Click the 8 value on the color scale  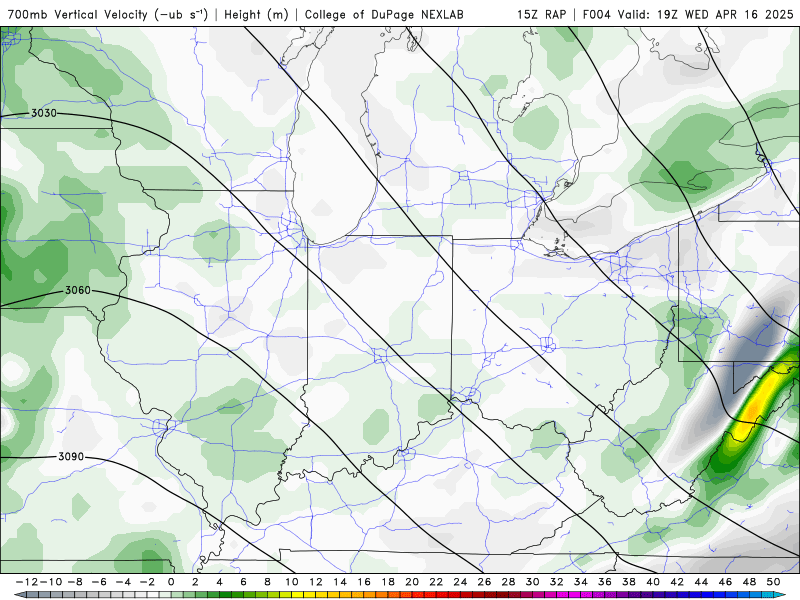point(267,582)
